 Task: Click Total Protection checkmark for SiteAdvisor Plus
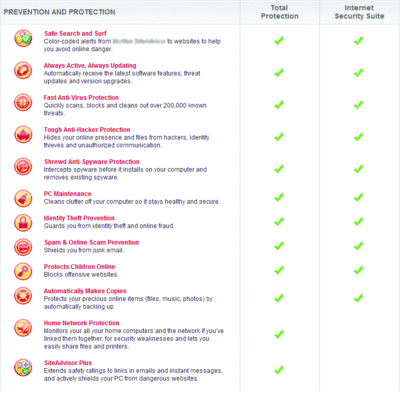(x=279, y=370)
